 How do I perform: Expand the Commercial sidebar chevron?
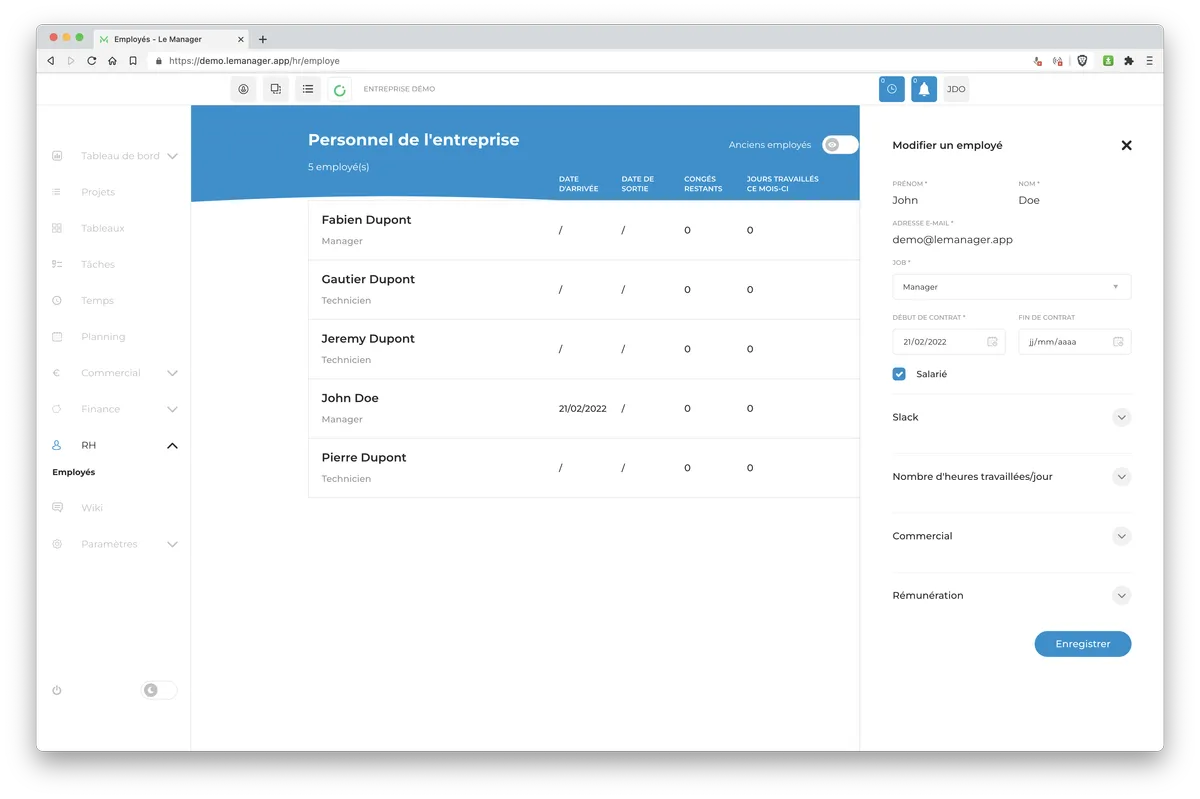[172, 373]
